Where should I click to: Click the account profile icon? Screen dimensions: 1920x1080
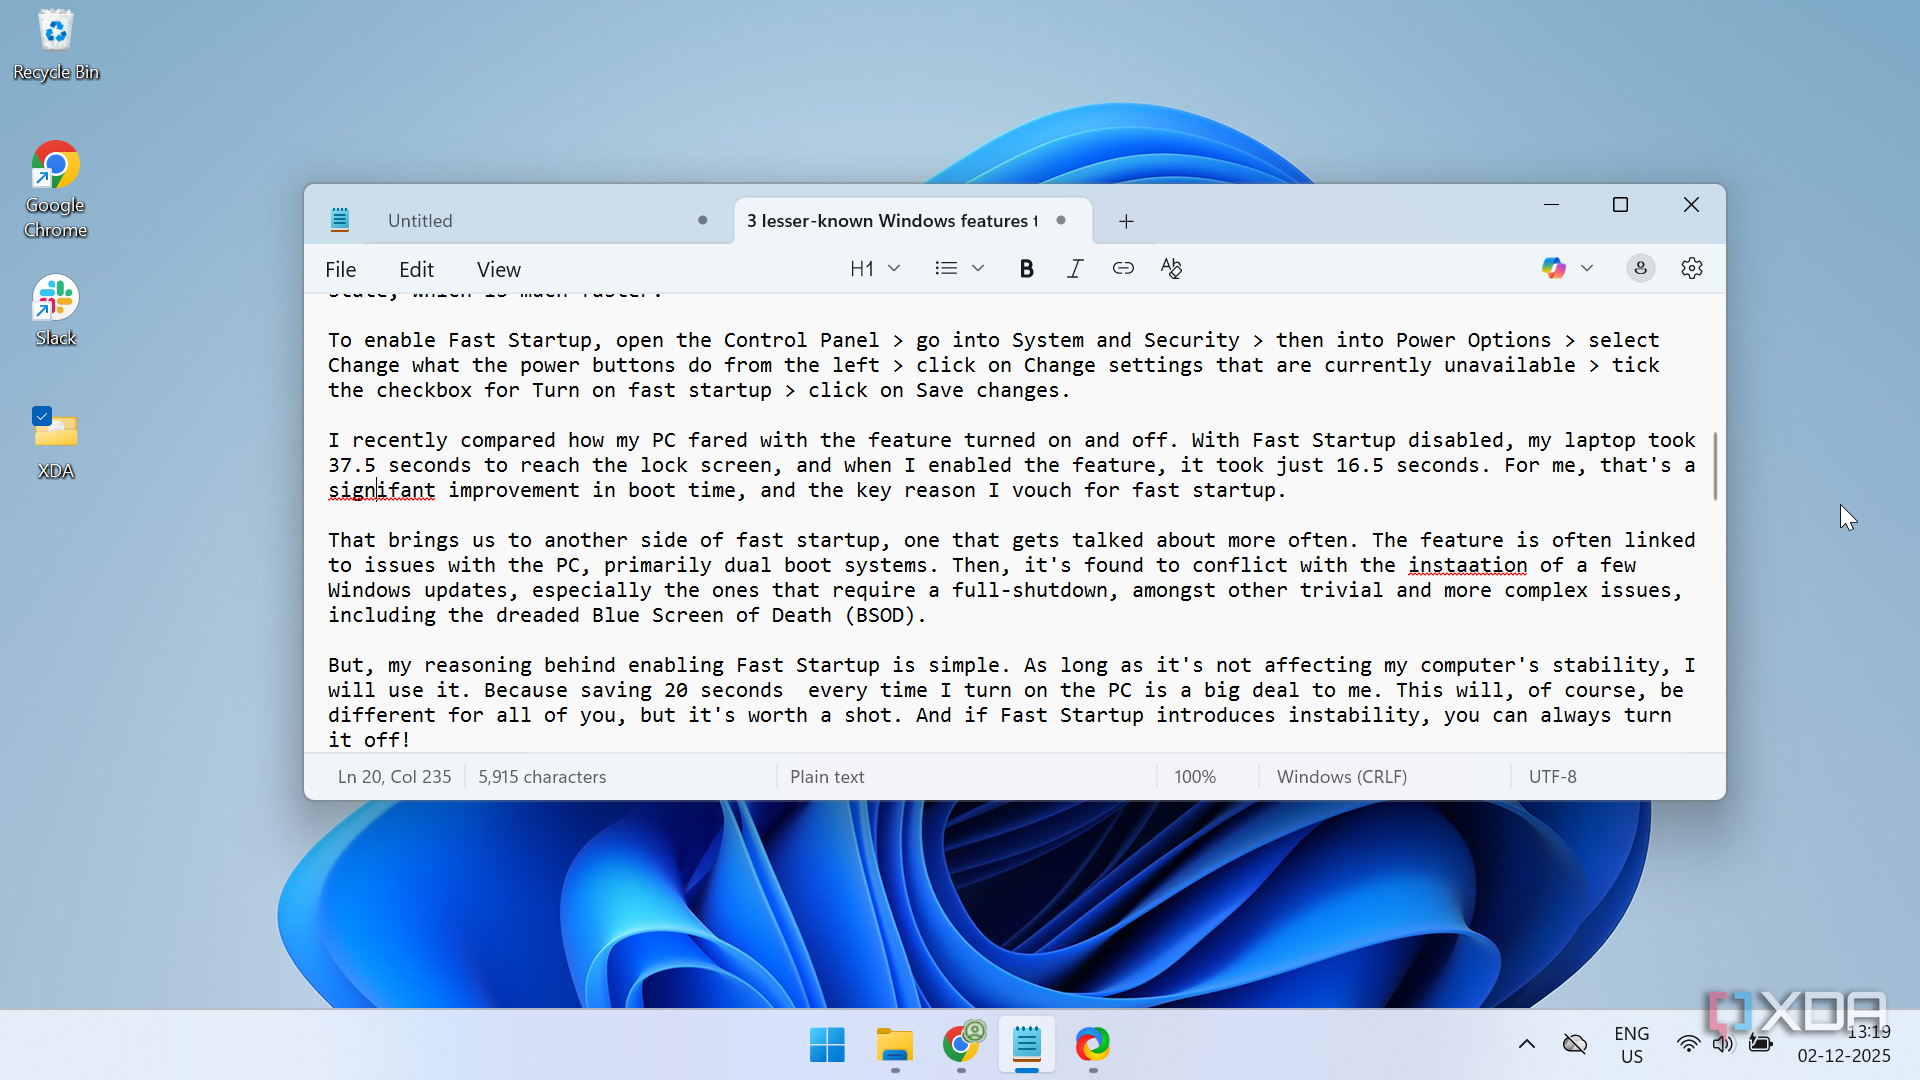click(1640, 268)
